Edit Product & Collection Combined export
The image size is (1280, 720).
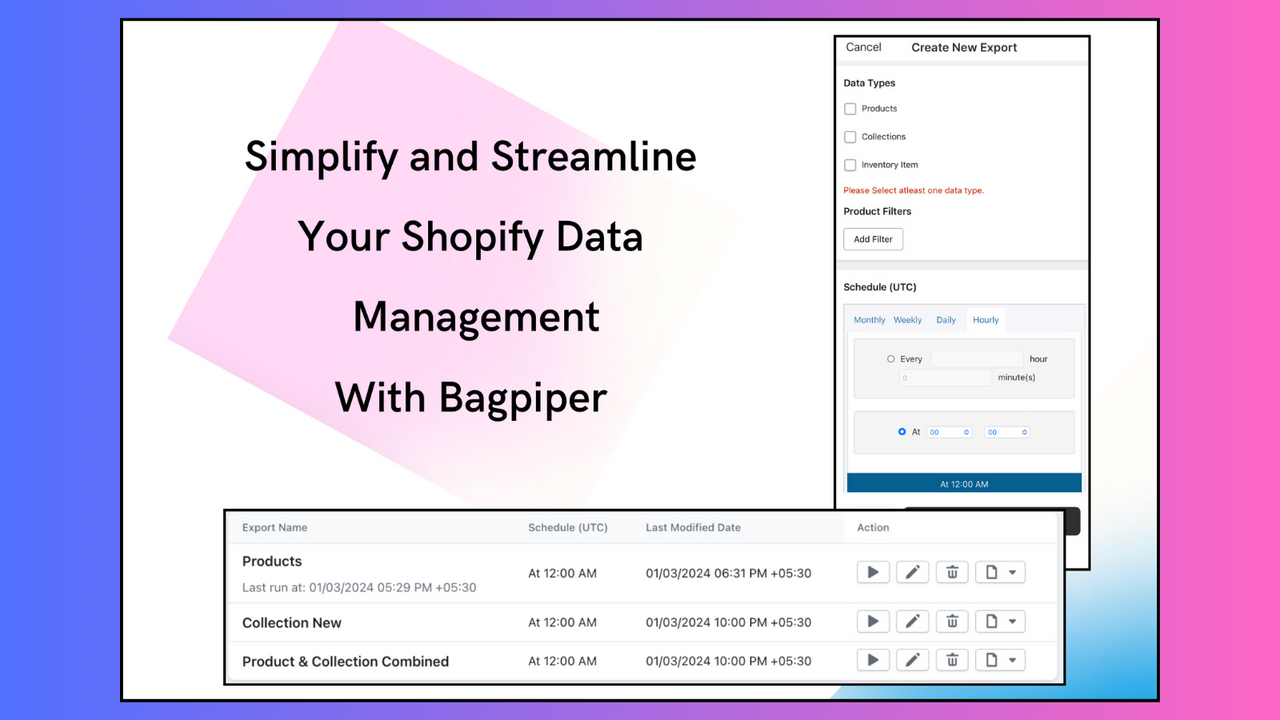pyautogui.click(x=912, y=660)
